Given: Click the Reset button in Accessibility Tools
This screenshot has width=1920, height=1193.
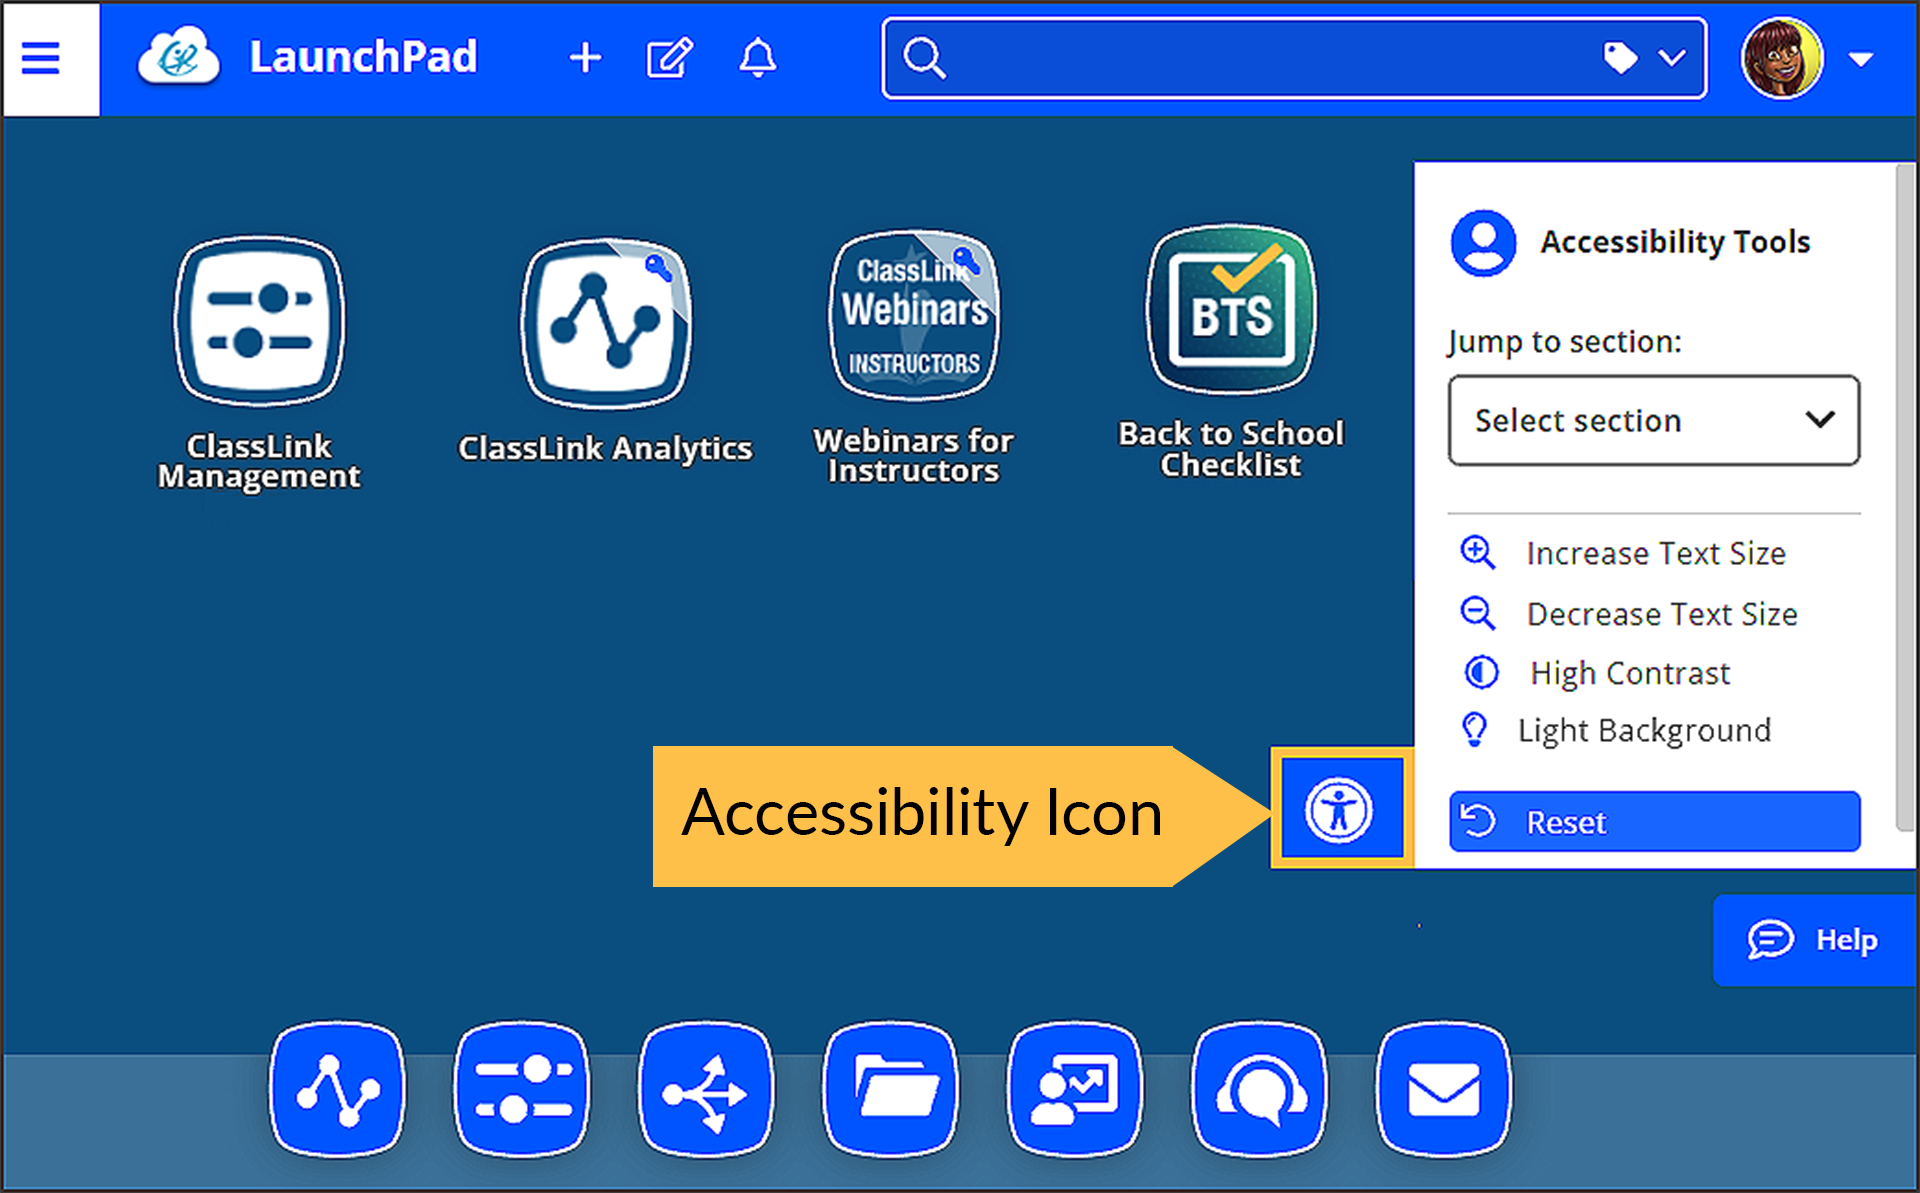Looking at the screenshot, I should coord(1653,821).
